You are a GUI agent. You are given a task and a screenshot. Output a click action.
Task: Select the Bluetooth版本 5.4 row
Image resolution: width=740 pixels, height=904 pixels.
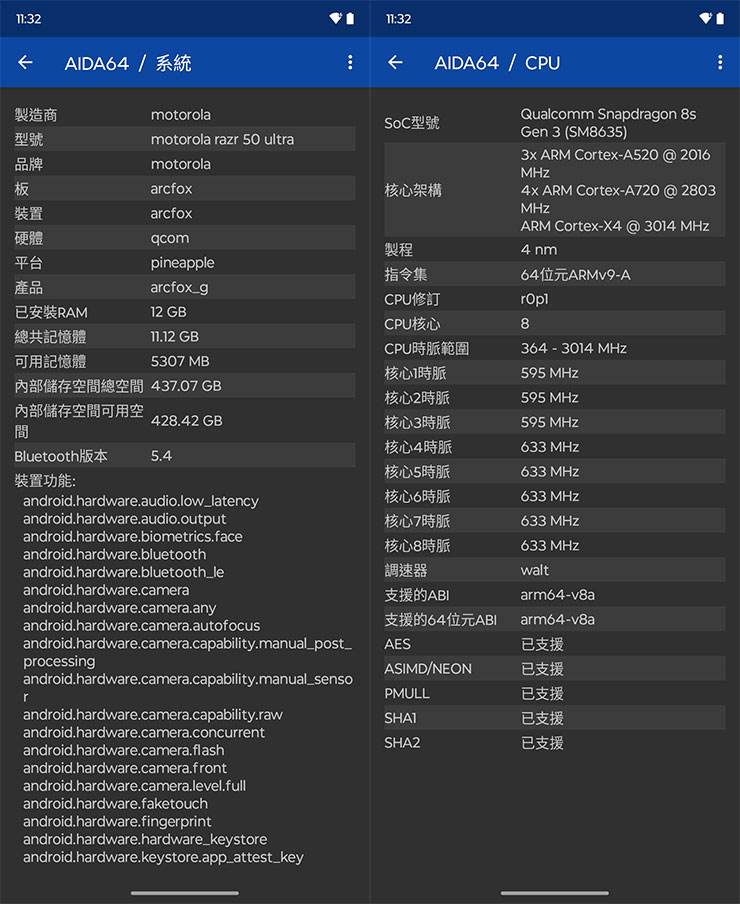click(184, 455)
